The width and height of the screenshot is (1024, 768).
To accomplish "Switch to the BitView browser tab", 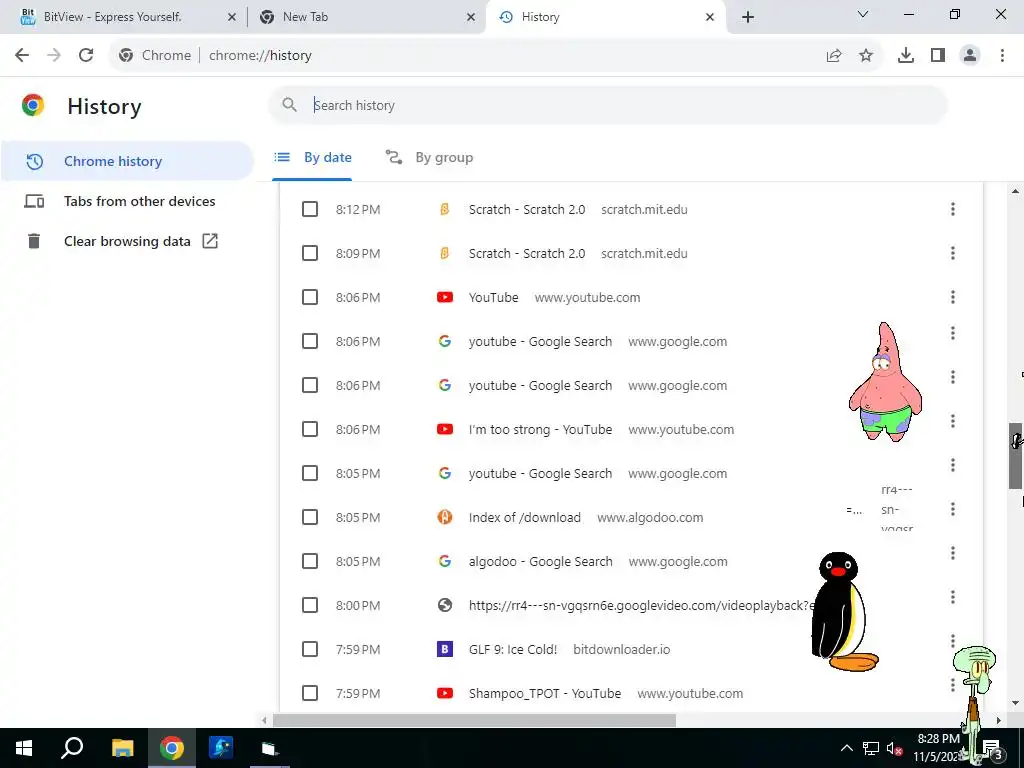I will tap(124, 17).
